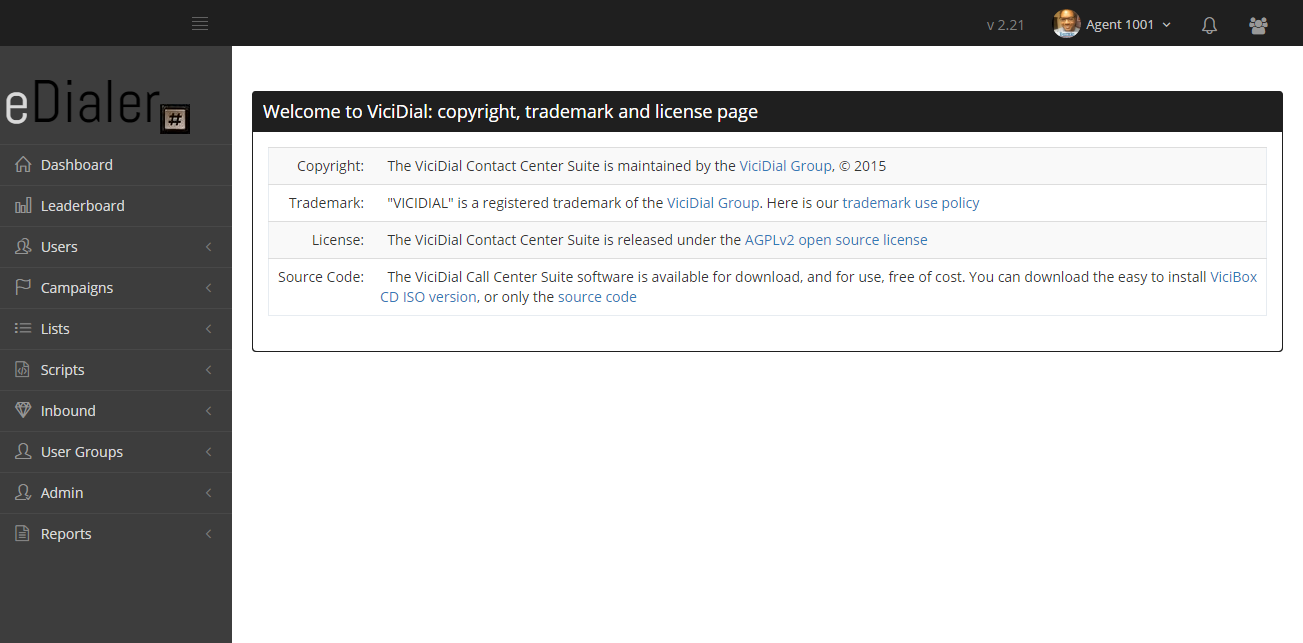Screen dimensions: 1303x643
Task: Expand the Lists submenu chevron
Action: tap(209, 329)
